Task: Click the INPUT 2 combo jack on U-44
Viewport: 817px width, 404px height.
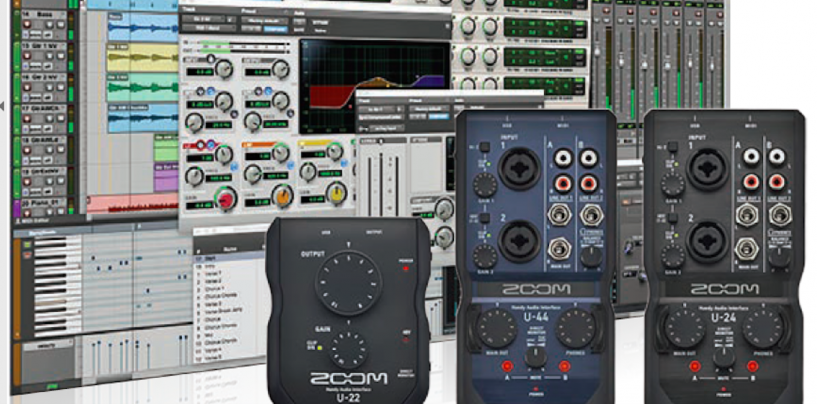Action: pyautogui.click(x=519, y=240)
